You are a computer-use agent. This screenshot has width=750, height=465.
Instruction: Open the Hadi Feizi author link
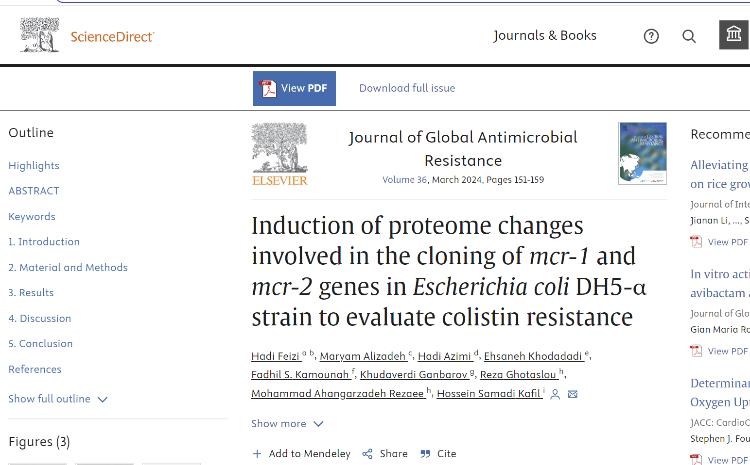click(275, 357)
